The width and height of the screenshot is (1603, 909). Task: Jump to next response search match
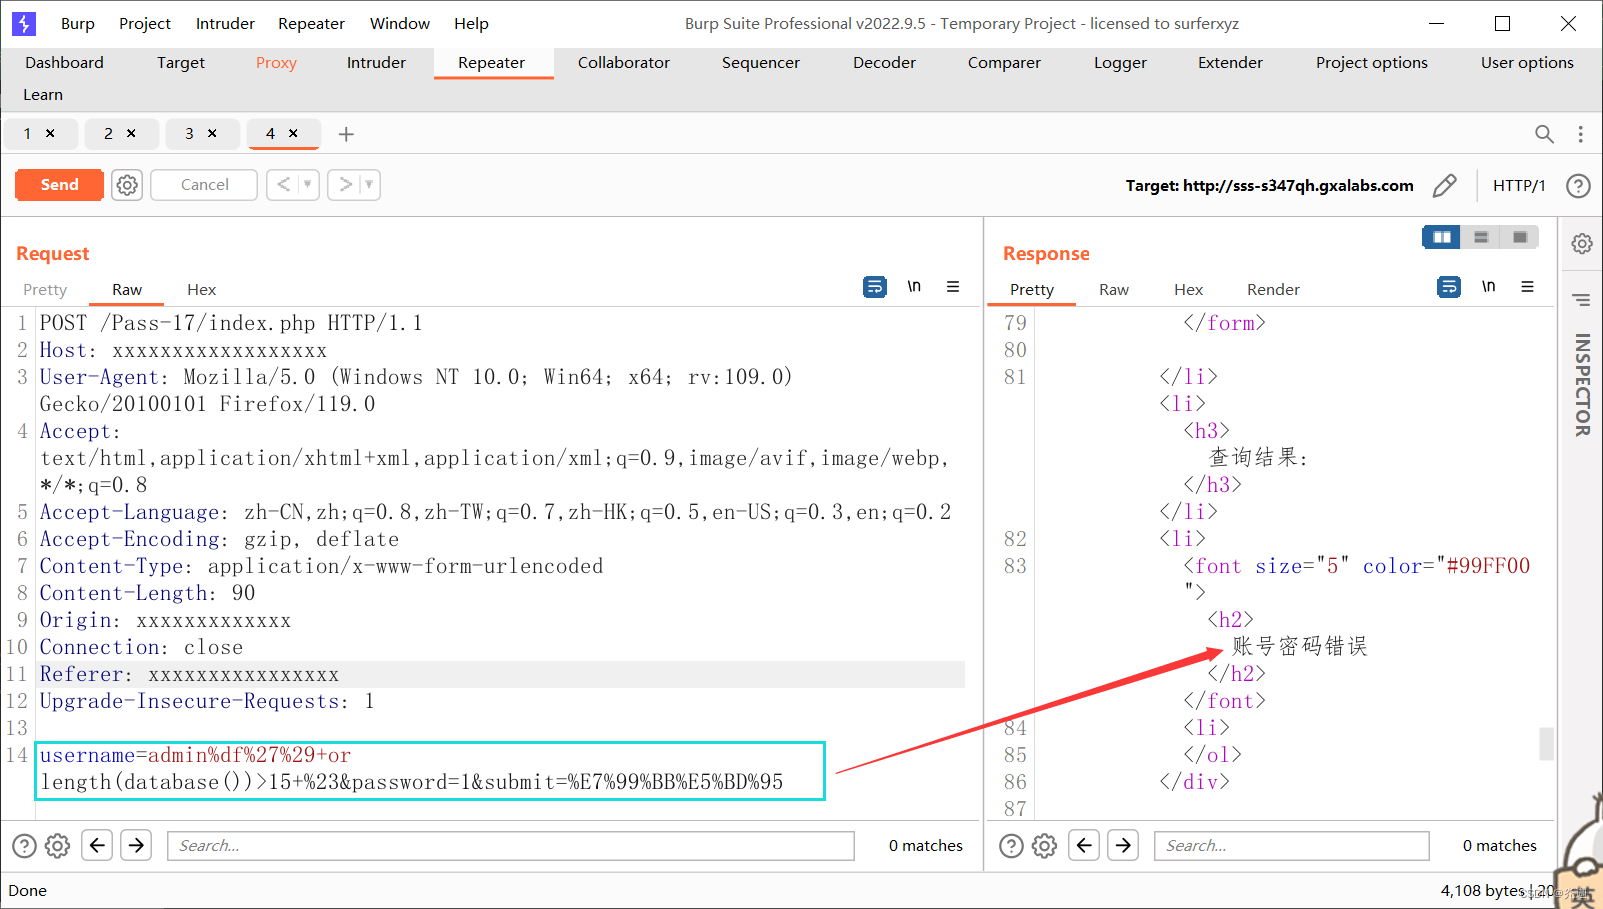pyautogui.click(x=1123, y=846)
